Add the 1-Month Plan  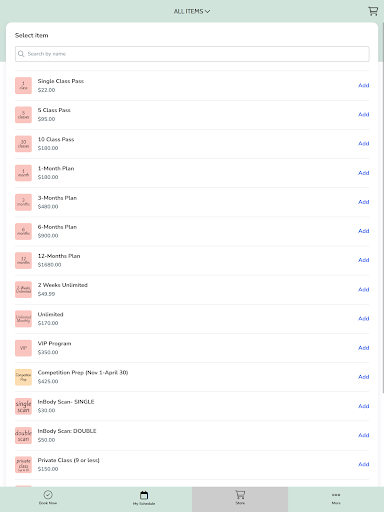click(364, 173)
